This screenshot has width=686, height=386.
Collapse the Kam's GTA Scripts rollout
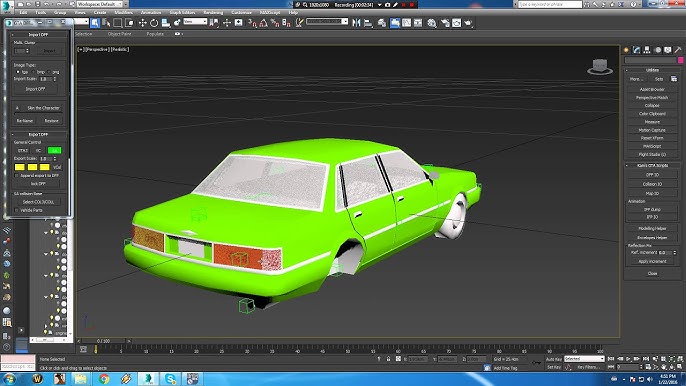[652, 165]
